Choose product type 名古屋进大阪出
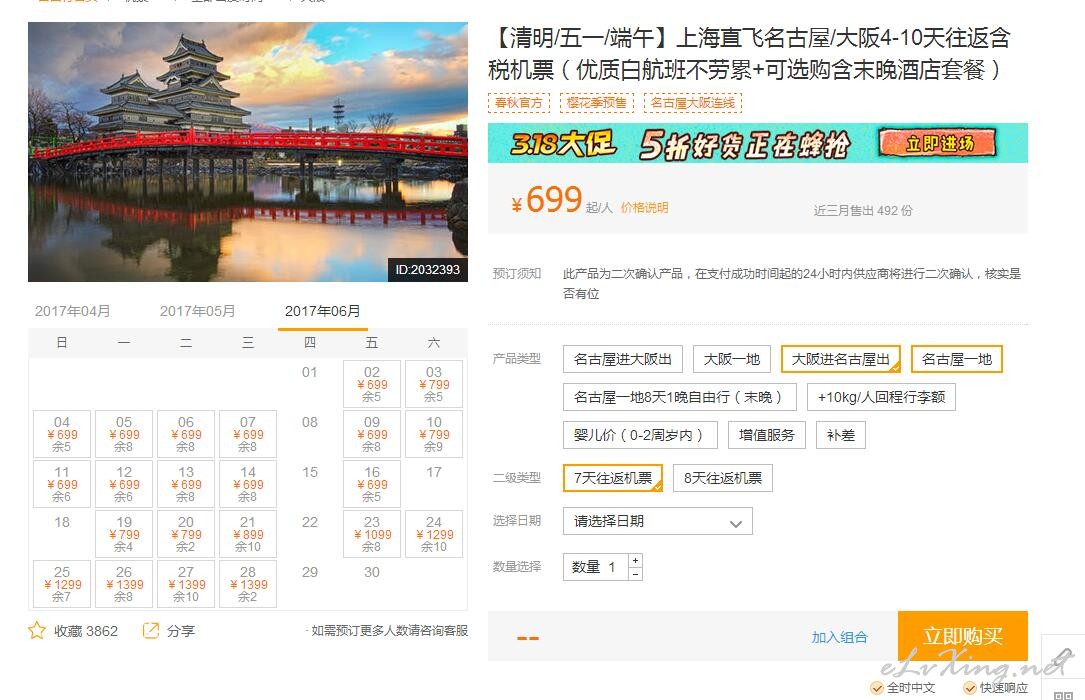 click(x=623, y=359)
